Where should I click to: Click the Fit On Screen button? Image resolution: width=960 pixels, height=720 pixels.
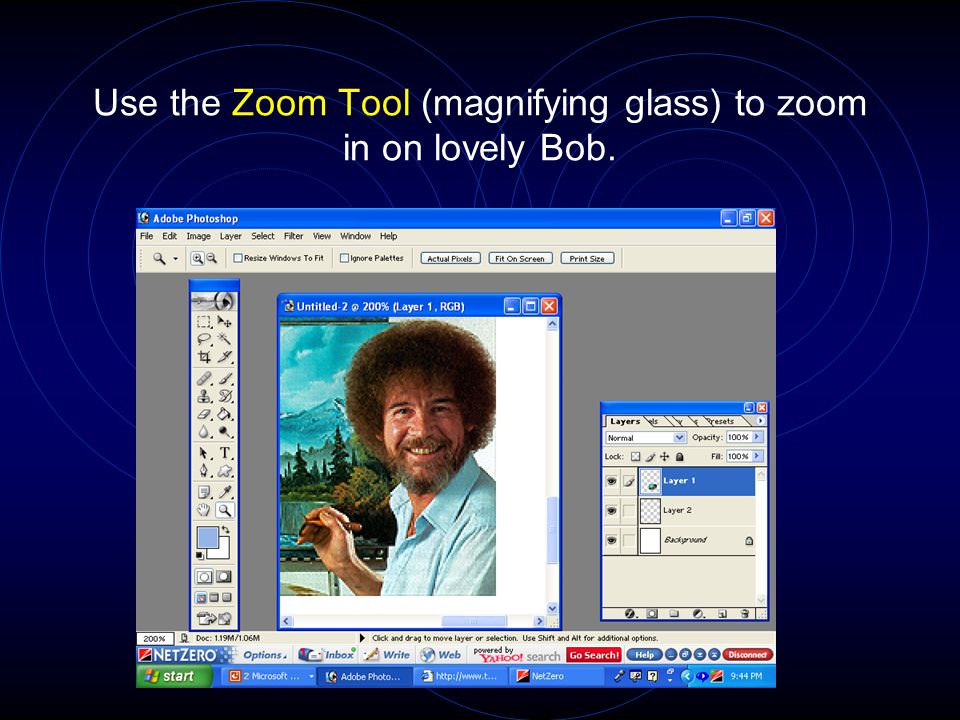520,258
